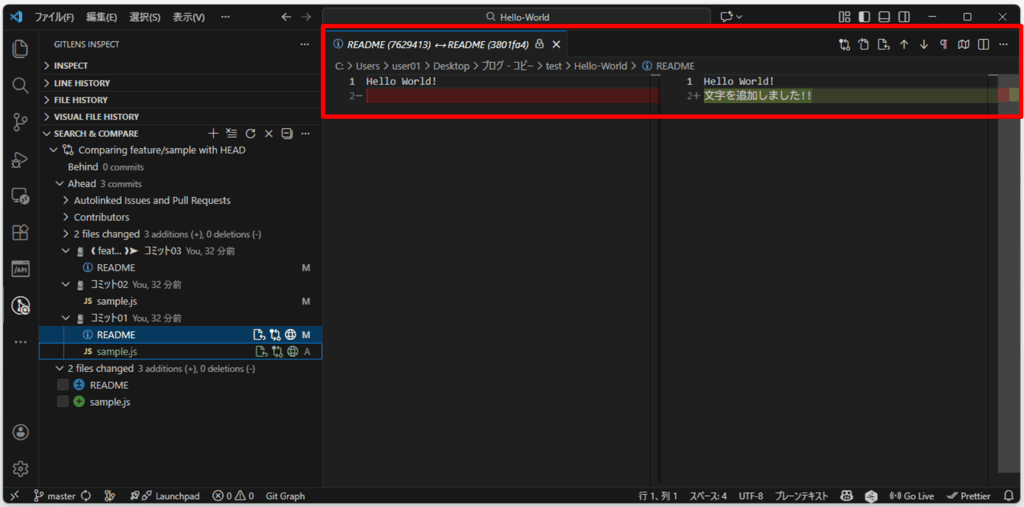Open Launchpad from status bar
1024x507 pixels.
(x=165, y=496)
